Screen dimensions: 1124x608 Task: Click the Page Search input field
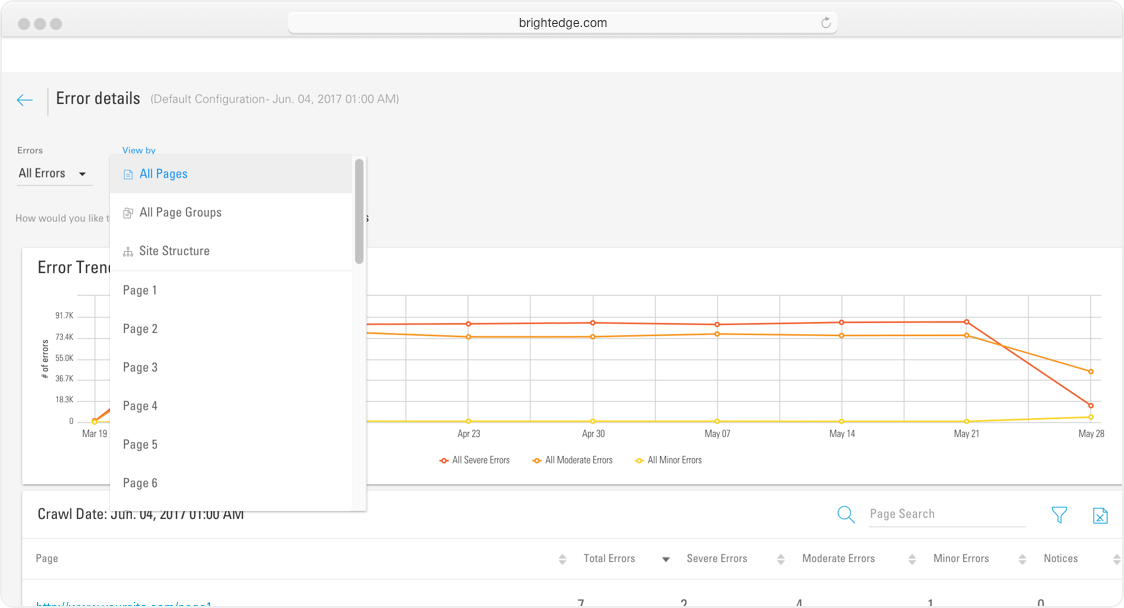[x=946, y=514]
